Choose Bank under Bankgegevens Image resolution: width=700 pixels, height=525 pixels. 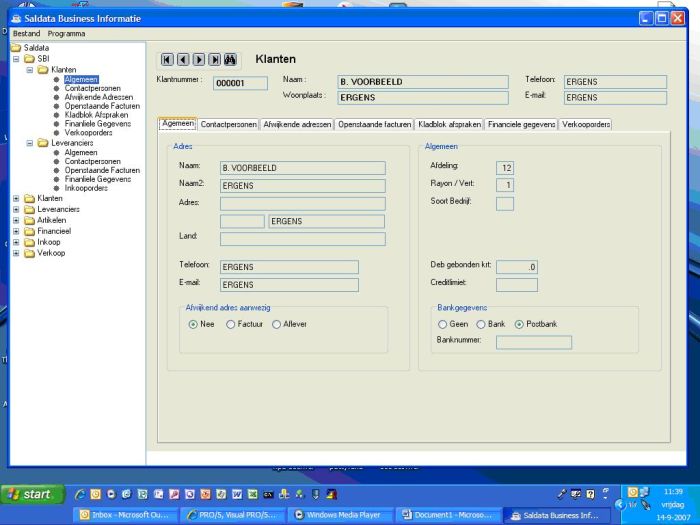point(480,324)
